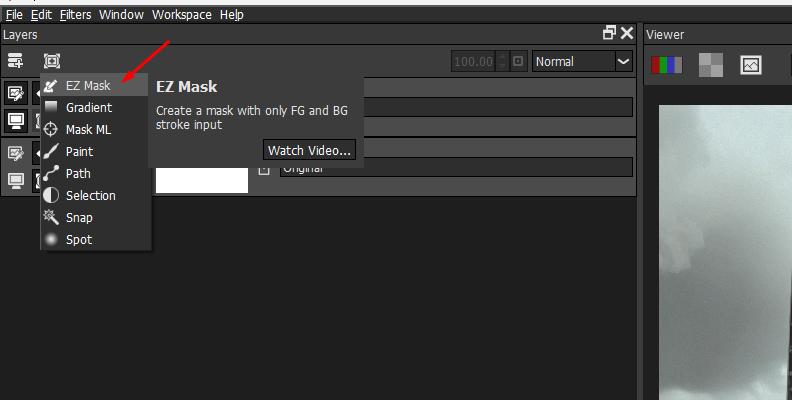Pick the Mask ML option
792x400 pixels.
pos(88,129)
